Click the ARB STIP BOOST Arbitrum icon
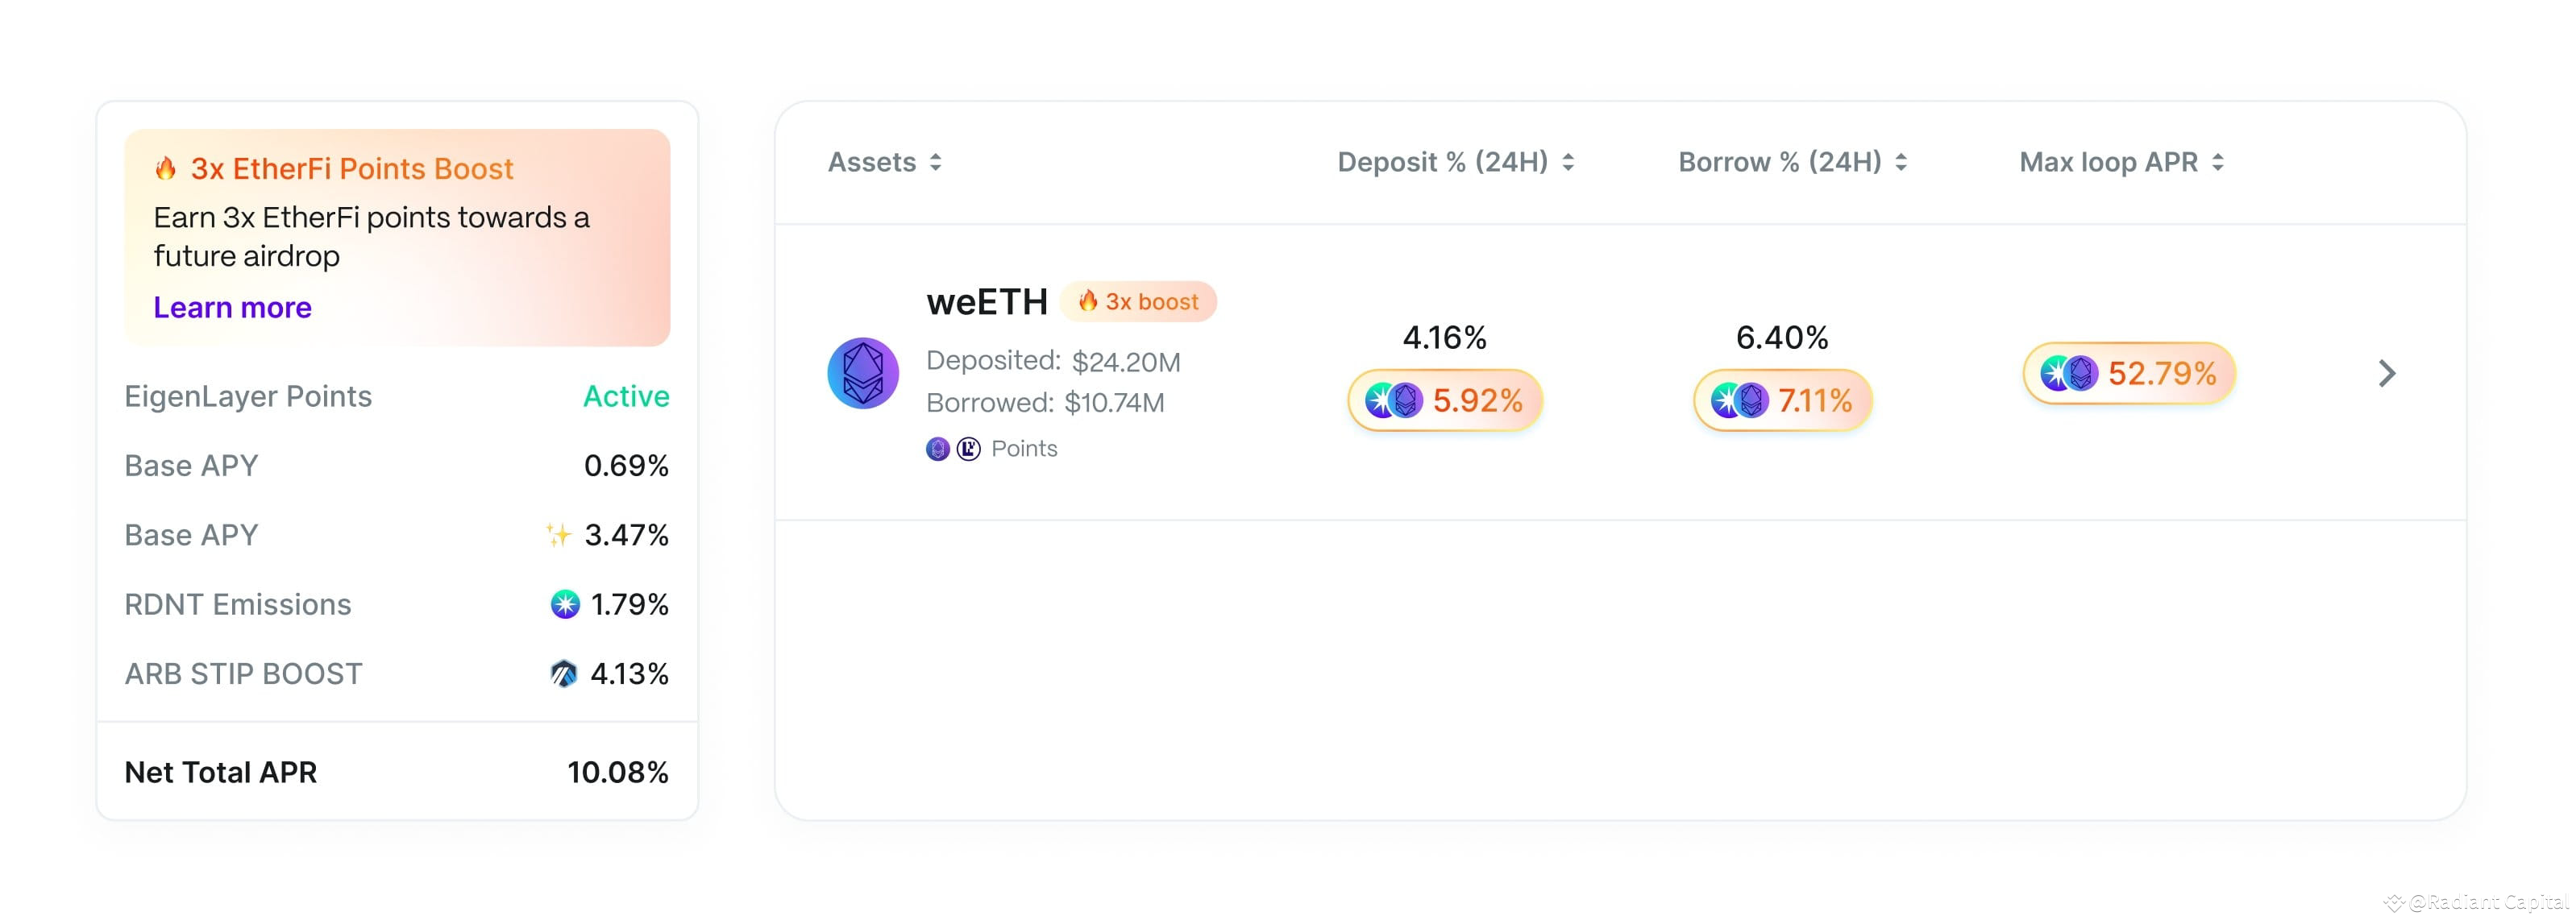The height and width of the screenshot is (920, 2576). (x=564, y=674)
